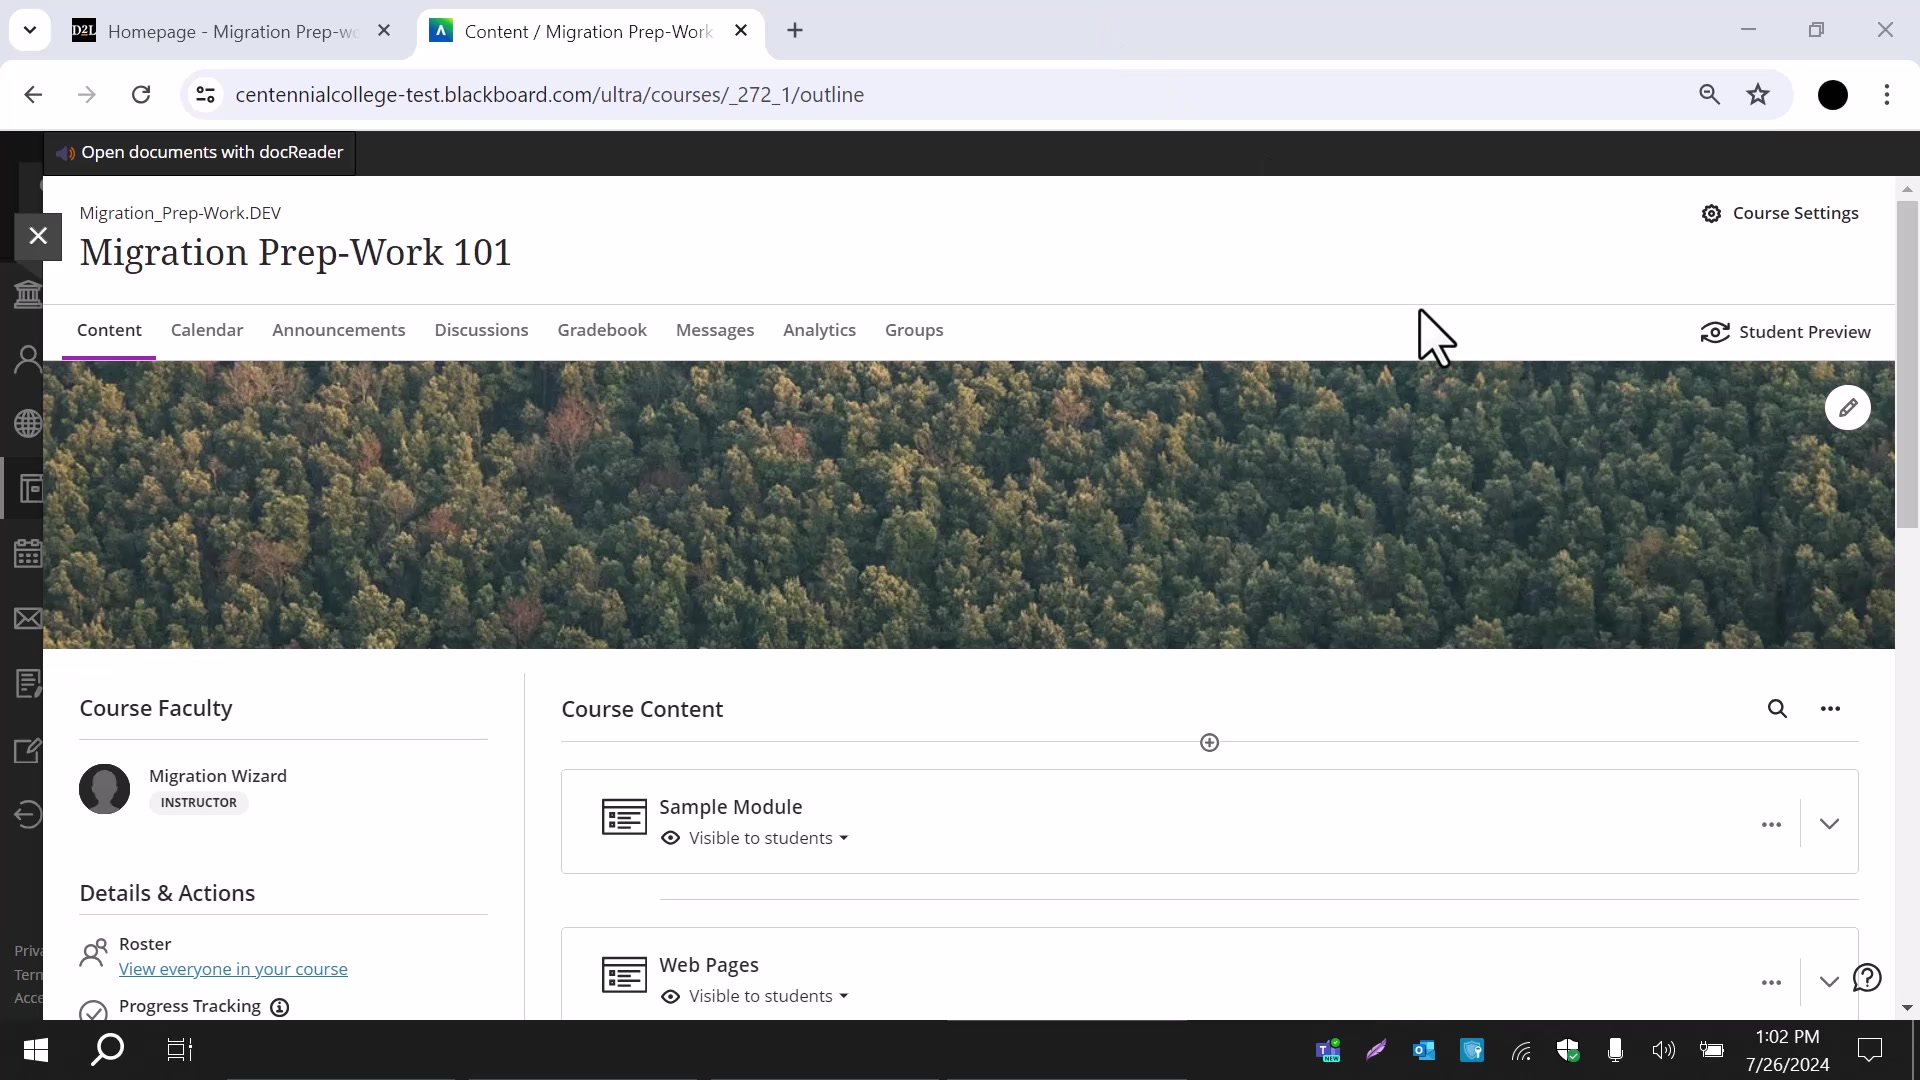This screenshot has width=1920, height=1080.
Task: Click the Course Content search magnifier
Action: tap(1777, 709)
